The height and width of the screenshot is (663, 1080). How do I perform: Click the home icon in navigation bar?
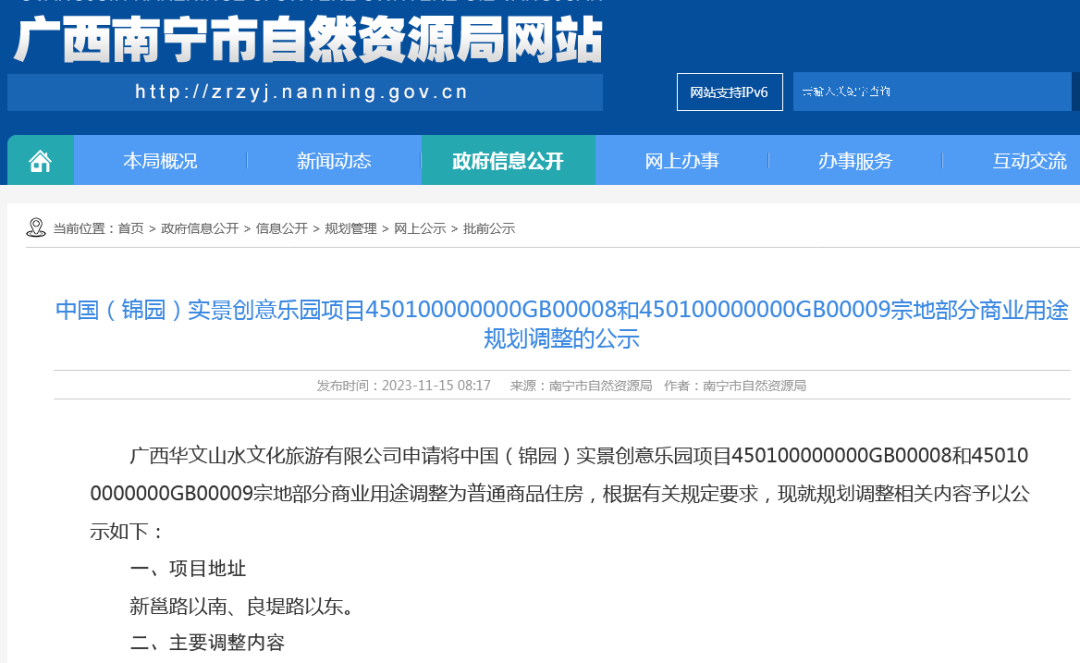coord(40,161)
